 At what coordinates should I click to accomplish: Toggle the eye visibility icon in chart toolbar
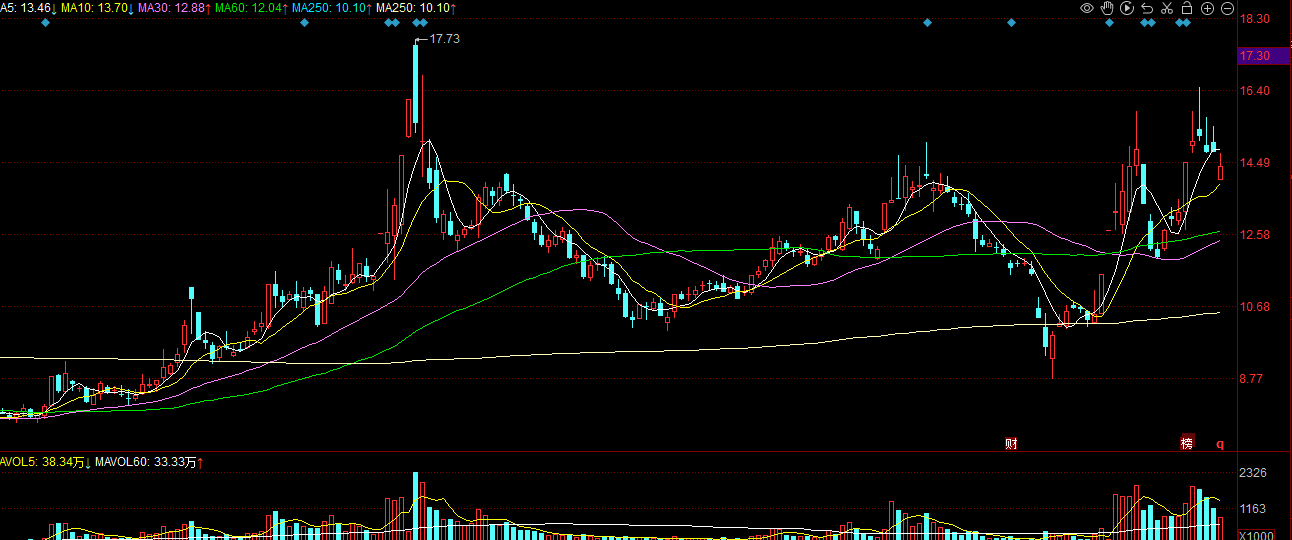tap(1087, 8)
